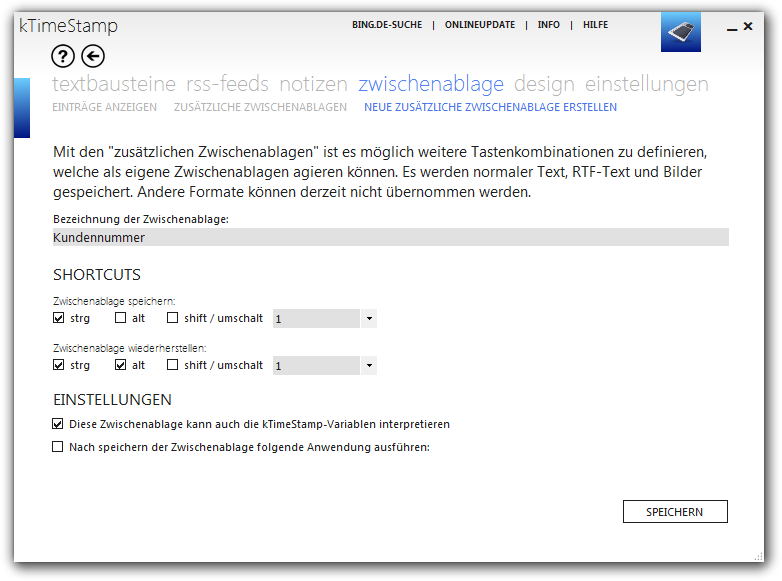Go to einstellungen tab
The image size is (782, 581).
(646, 84)
